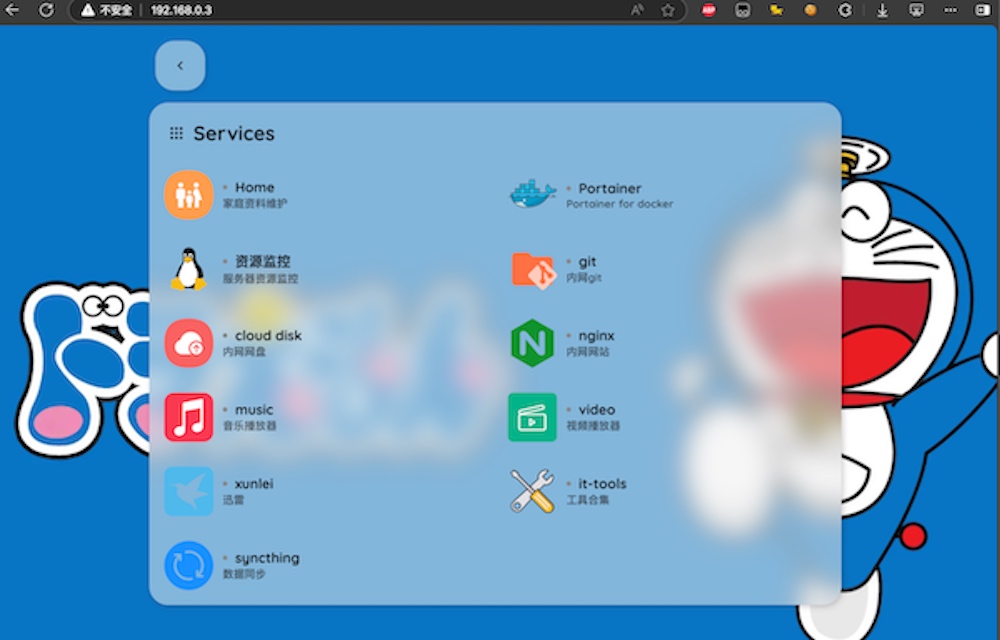Open the Home family icon

(x=188, y=194)
